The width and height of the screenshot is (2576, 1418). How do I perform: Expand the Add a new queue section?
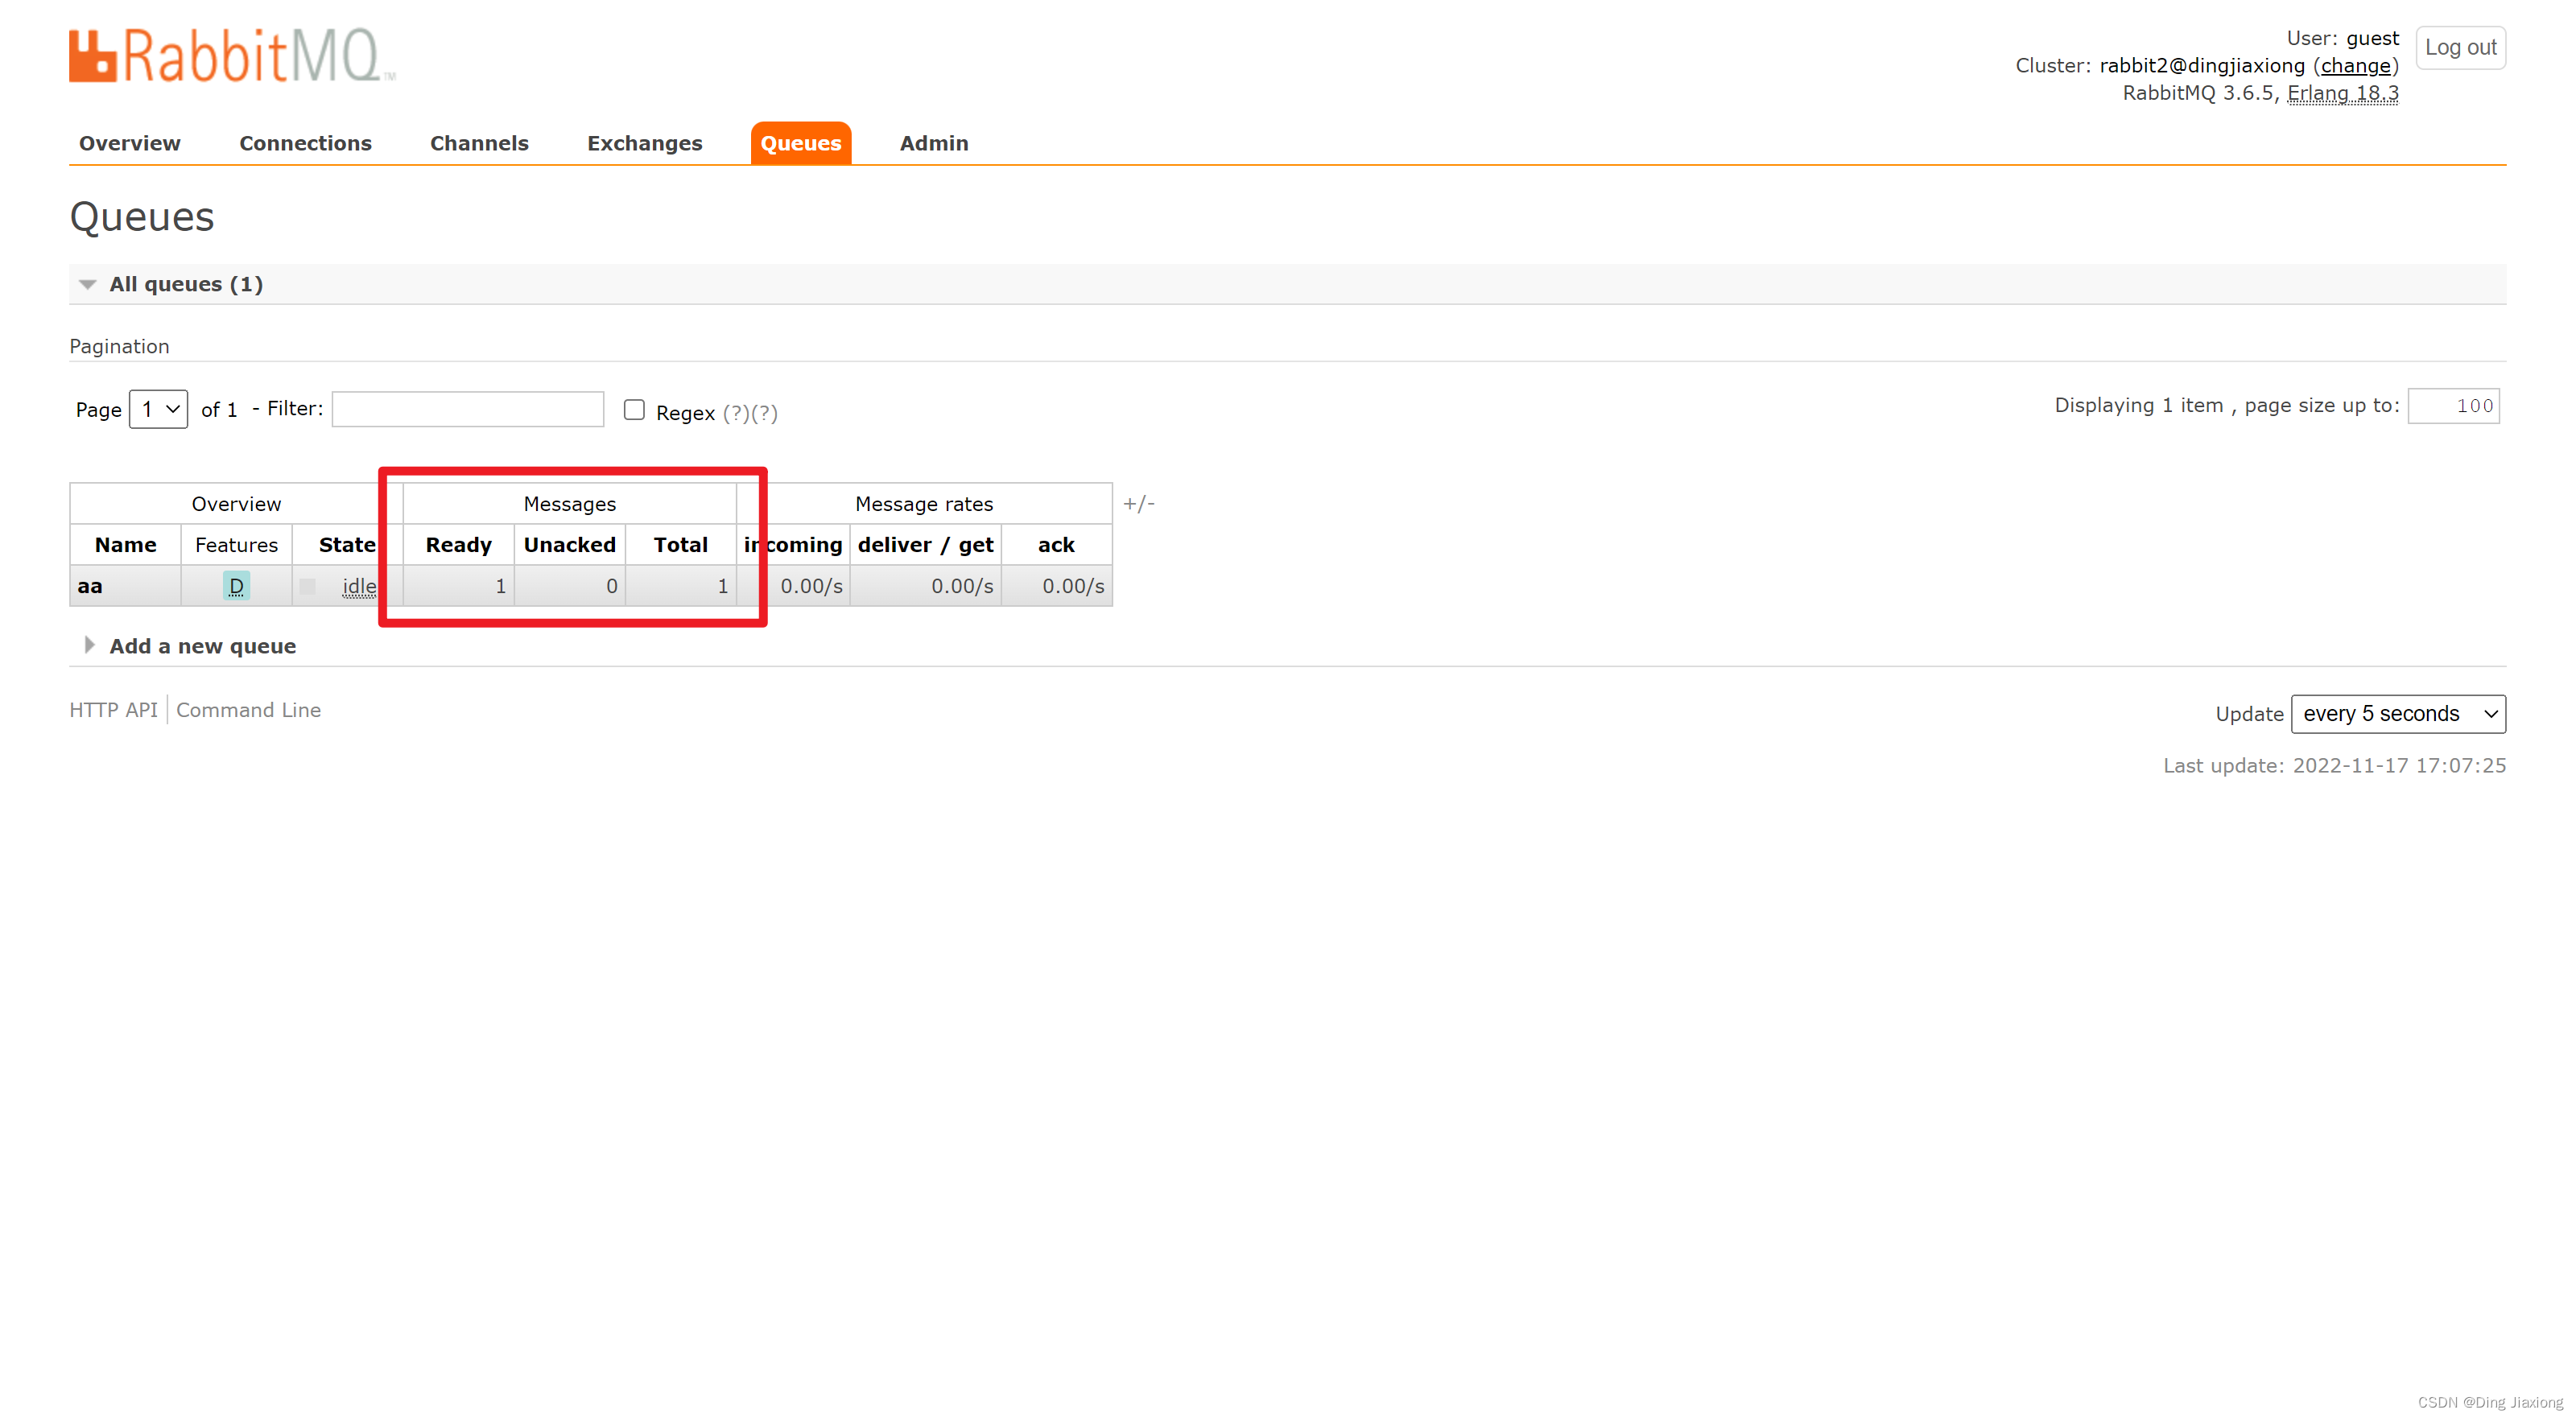pyautogui.click(x=202, y=646)
